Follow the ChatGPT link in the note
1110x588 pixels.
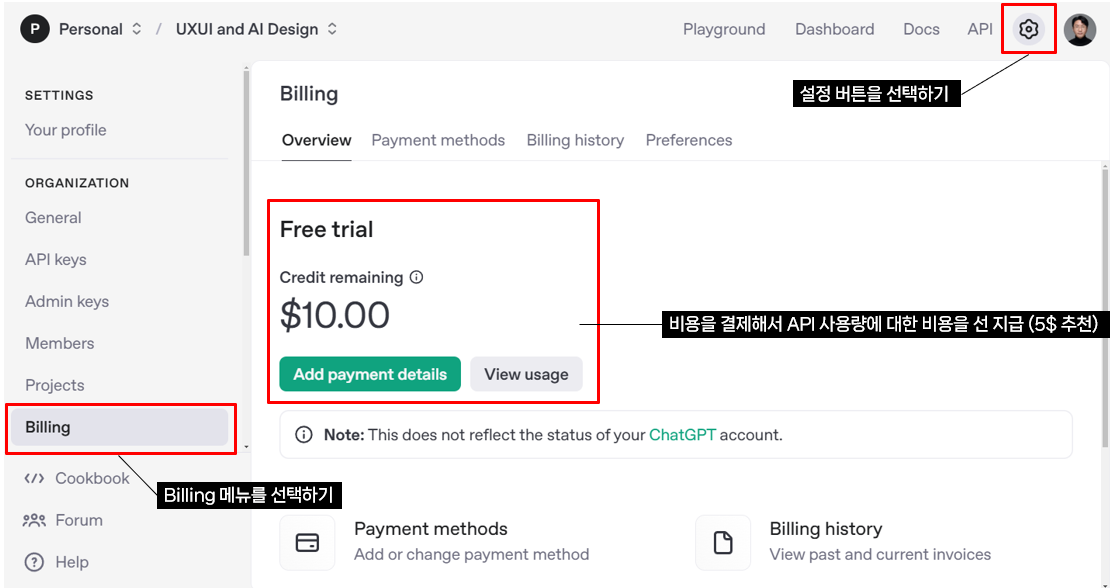point(682,434)
